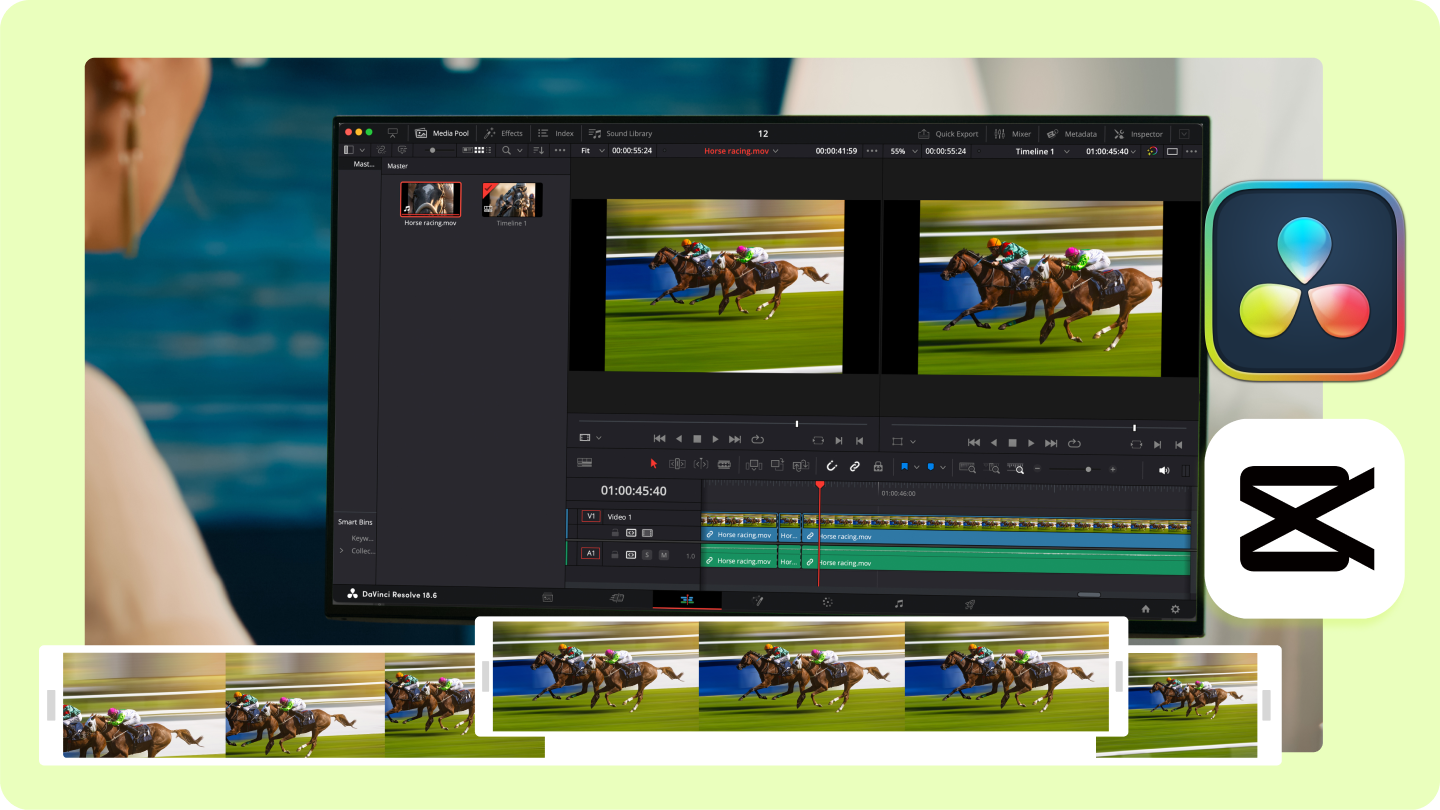The width and height of the screenshot is (1440, 810).
Task: Switch to the Edit page tab
Action: (x=687, y=600)
